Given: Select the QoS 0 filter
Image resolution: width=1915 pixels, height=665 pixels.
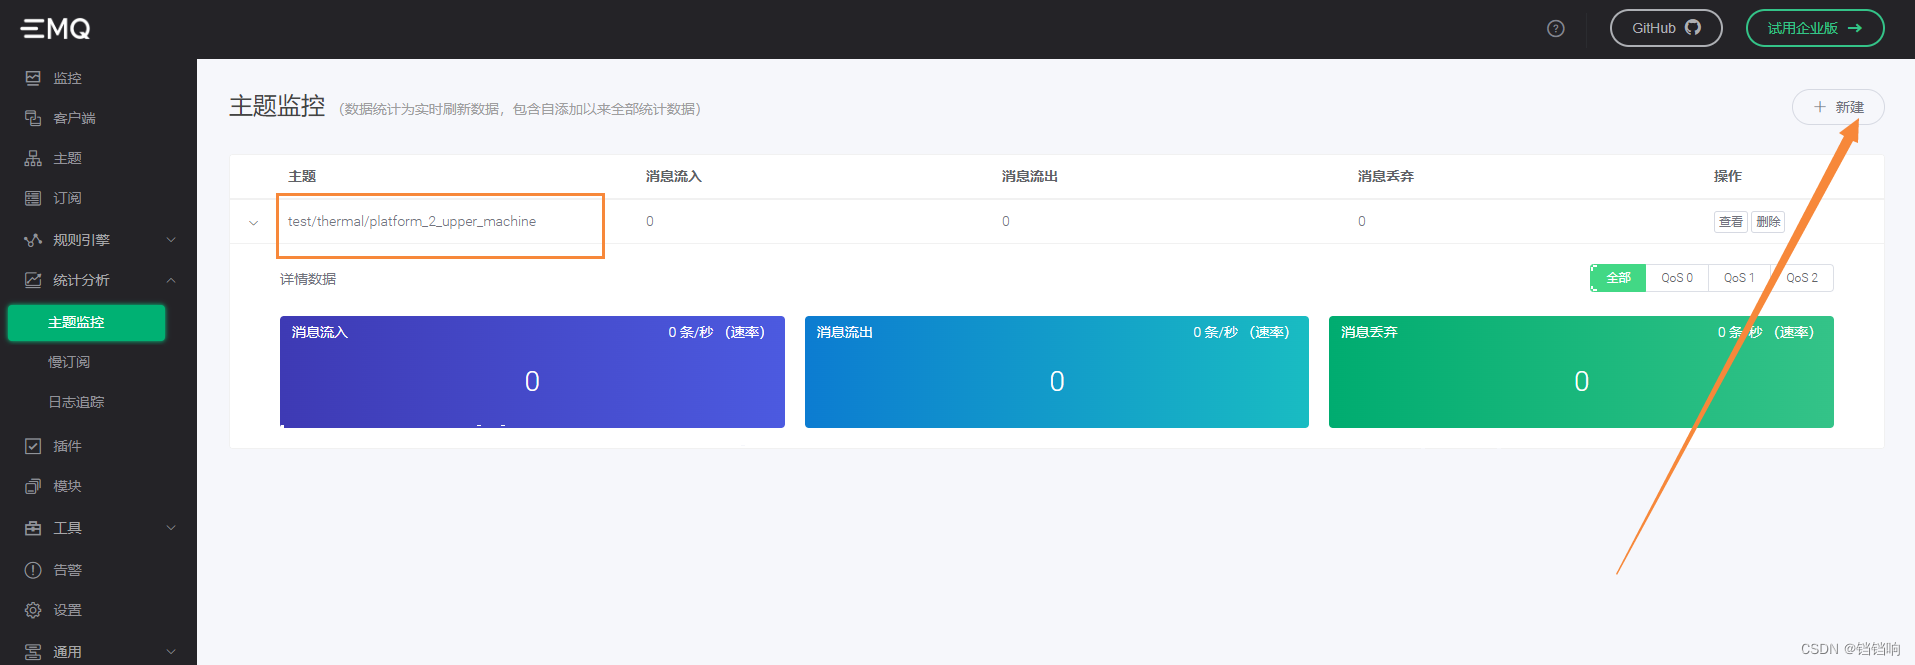Looking at the screenshot, I should coord(1677,278).
